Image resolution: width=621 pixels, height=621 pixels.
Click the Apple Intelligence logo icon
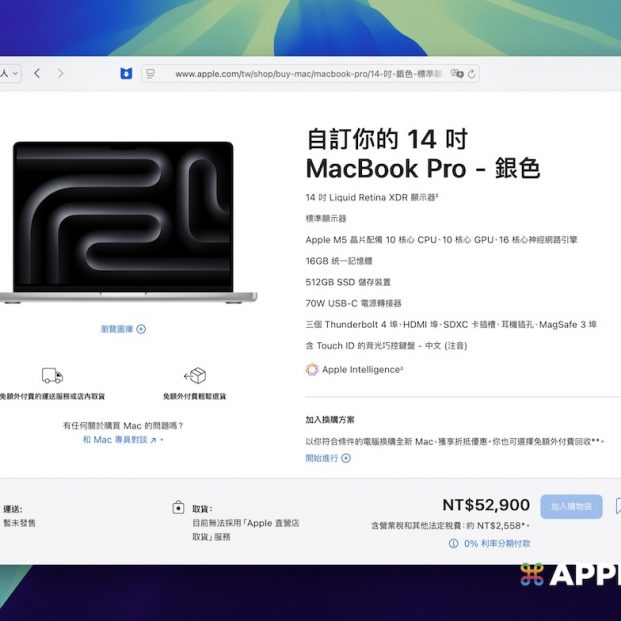coord(312,369)
